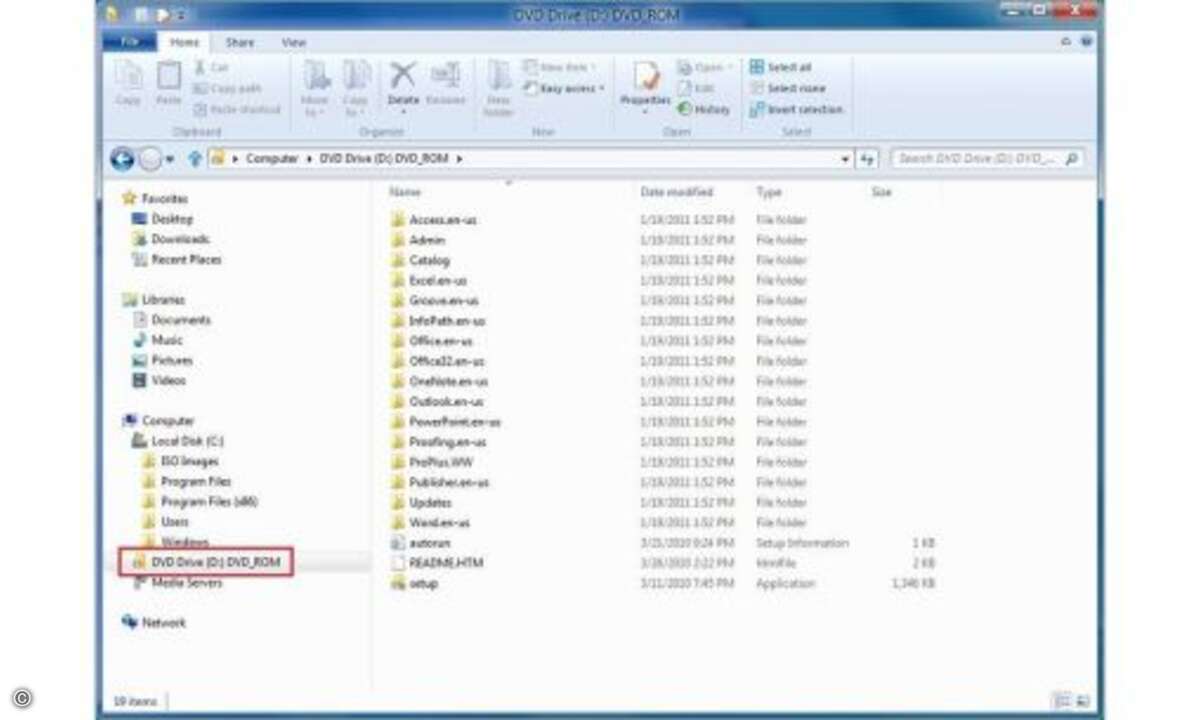The image size is (1200, 720).
Task: Switch to the Home ribbon tab
Action: (x=184, y=43)
